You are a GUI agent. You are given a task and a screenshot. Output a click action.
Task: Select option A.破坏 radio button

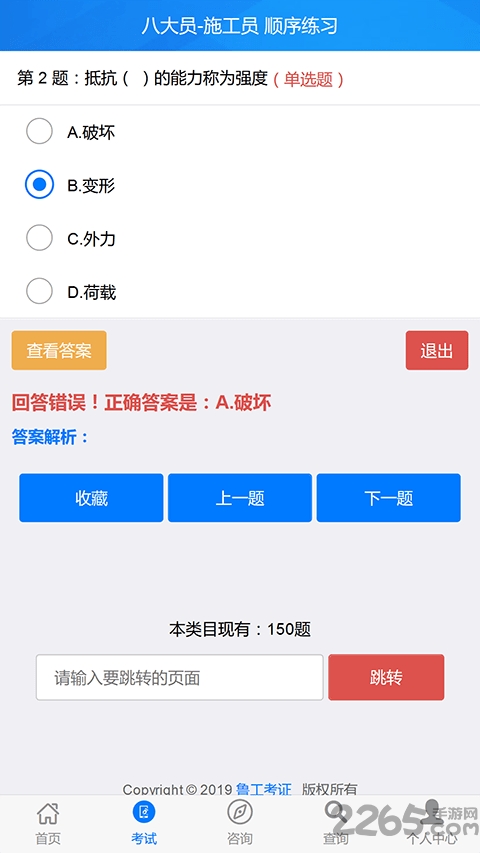pos(39,131)
